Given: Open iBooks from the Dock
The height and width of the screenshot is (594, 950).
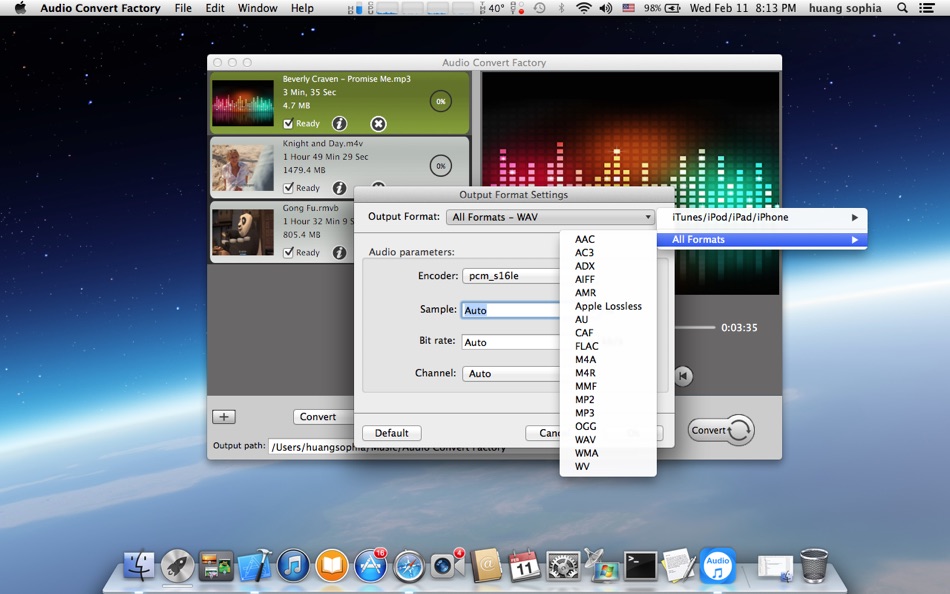Looking at the screenshot, I should (332, 566).
